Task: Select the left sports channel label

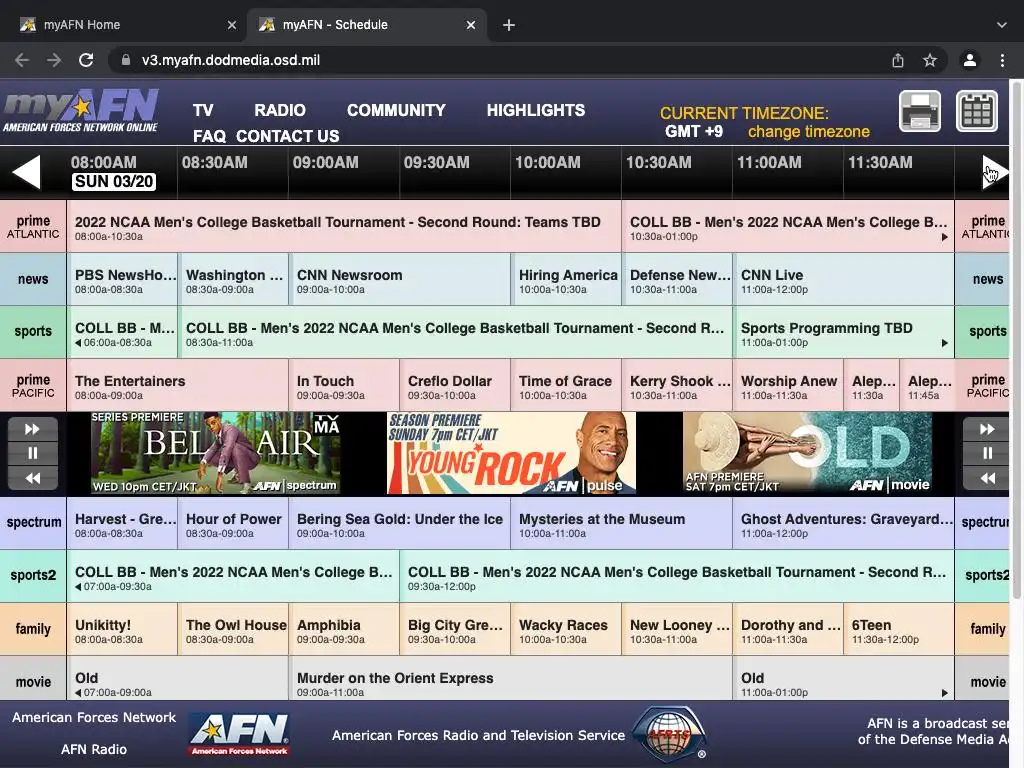Action: point(33,332)
